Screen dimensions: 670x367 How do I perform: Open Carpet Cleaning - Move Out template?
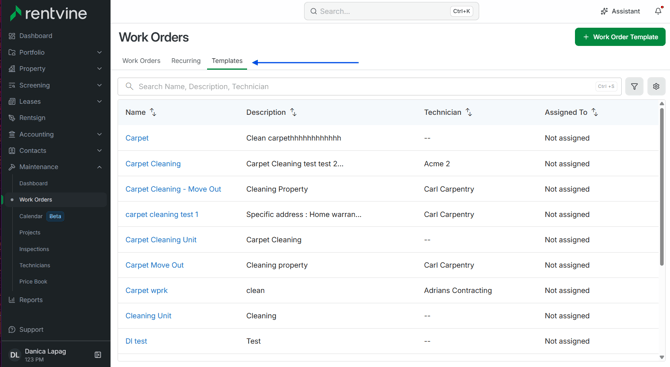173,189
